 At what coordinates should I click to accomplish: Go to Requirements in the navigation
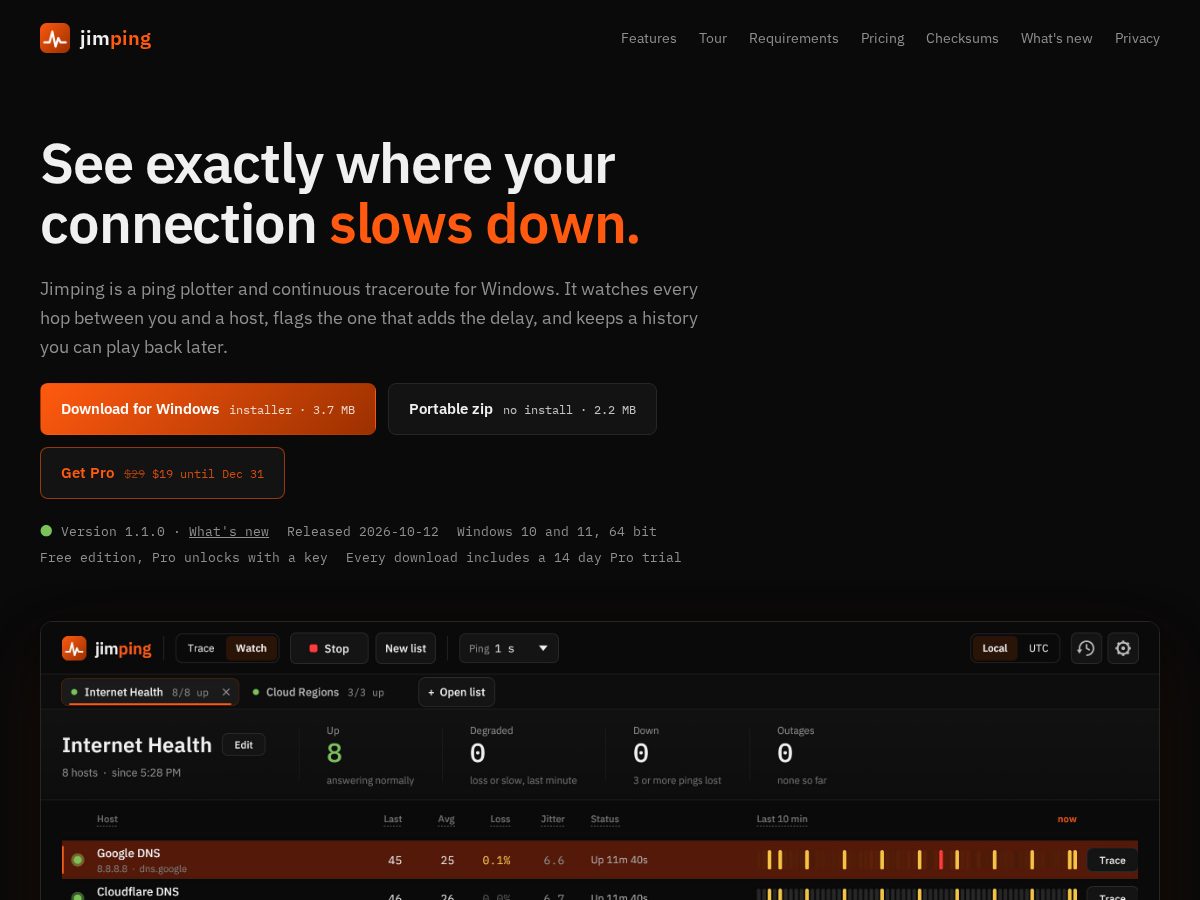coord(794,38)
